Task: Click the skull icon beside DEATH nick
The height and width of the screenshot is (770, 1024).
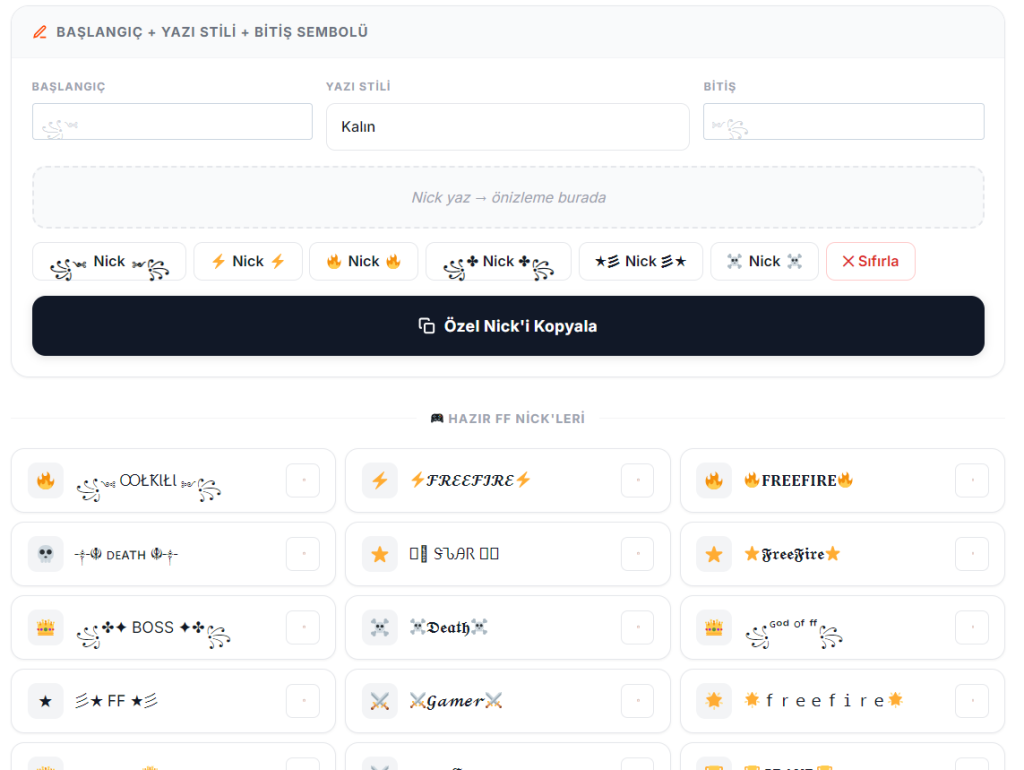Action: coord(46,554)
